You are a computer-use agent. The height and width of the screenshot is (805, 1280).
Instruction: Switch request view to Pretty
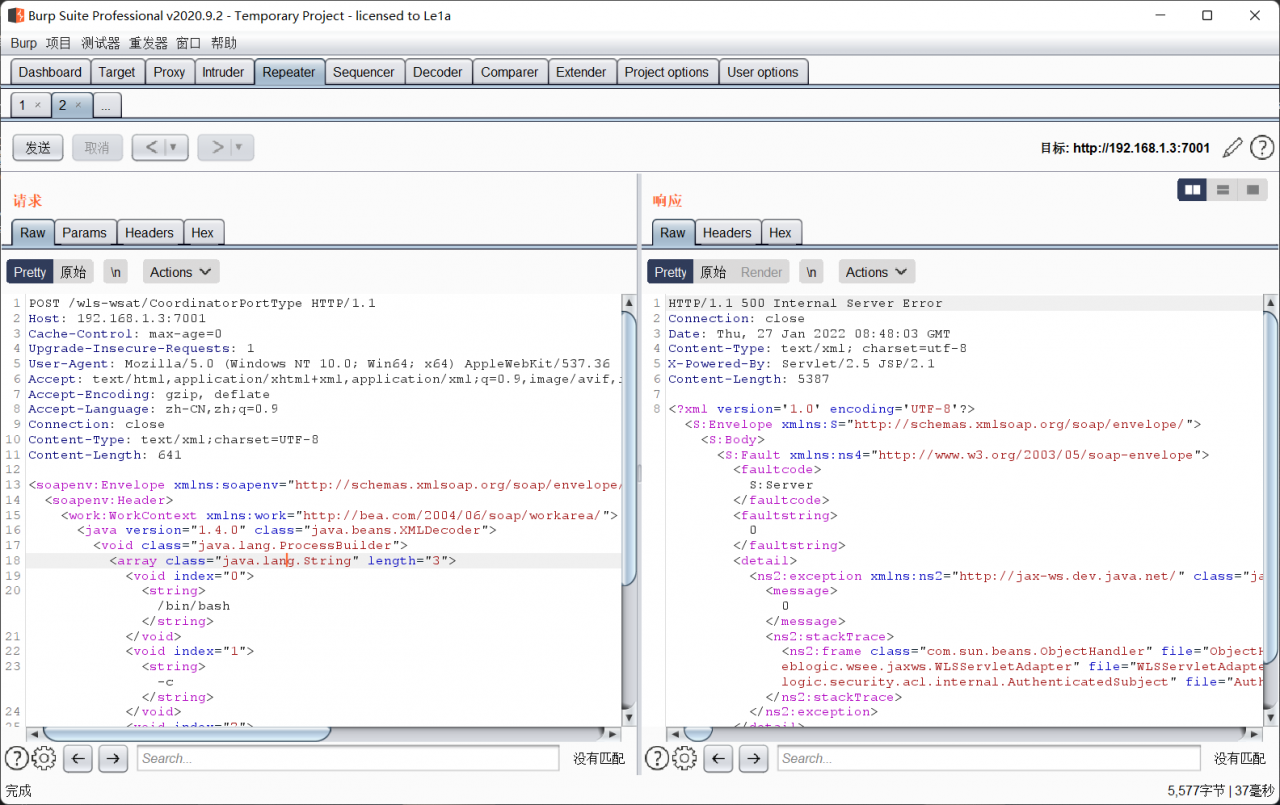(x=30, y=272)
